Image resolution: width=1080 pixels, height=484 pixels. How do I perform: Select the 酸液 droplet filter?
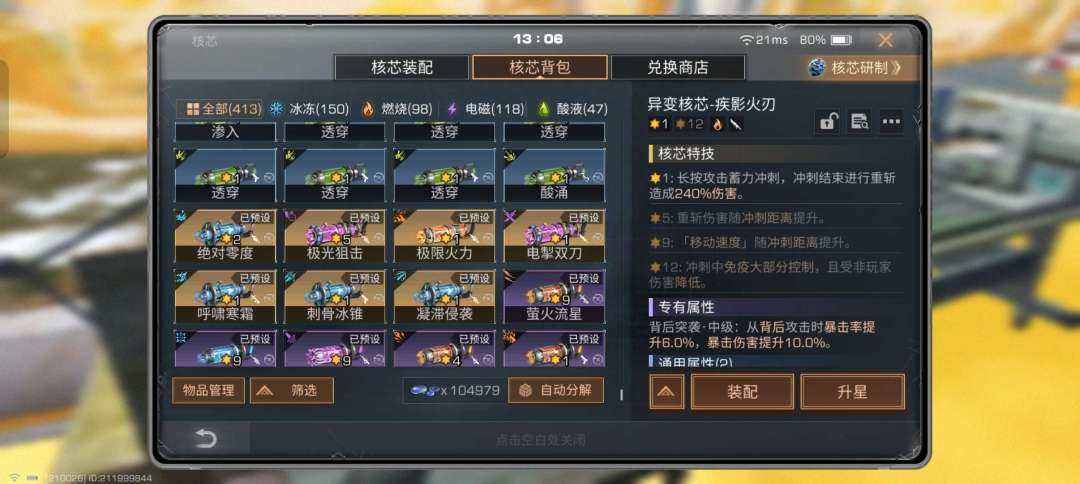pos(573,109)
